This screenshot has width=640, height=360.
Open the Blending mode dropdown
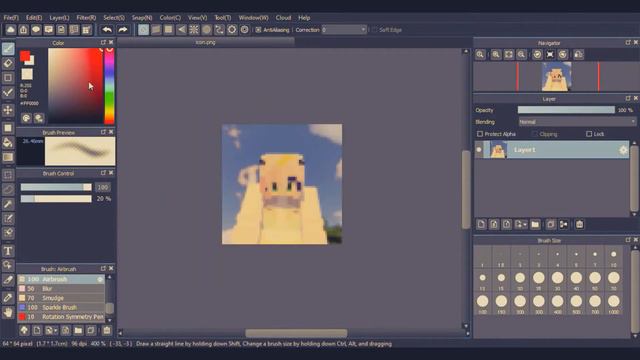pos(578,122)
